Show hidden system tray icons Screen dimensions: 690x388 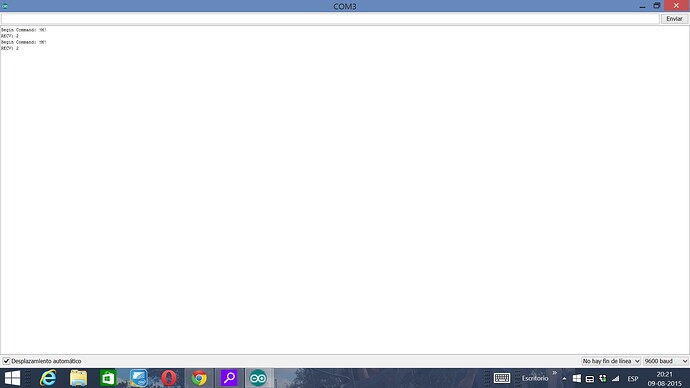coord(564,379)
